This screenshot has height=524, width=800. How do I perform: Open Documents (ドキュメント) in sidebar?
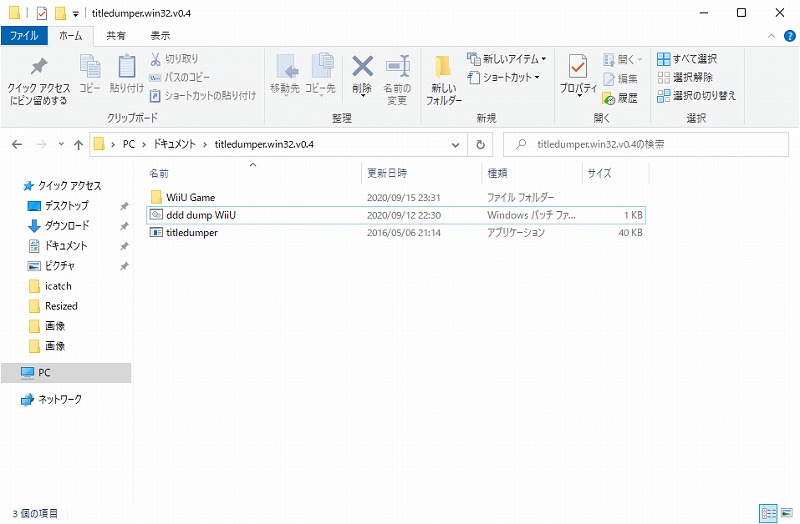[x=57, y=246]
